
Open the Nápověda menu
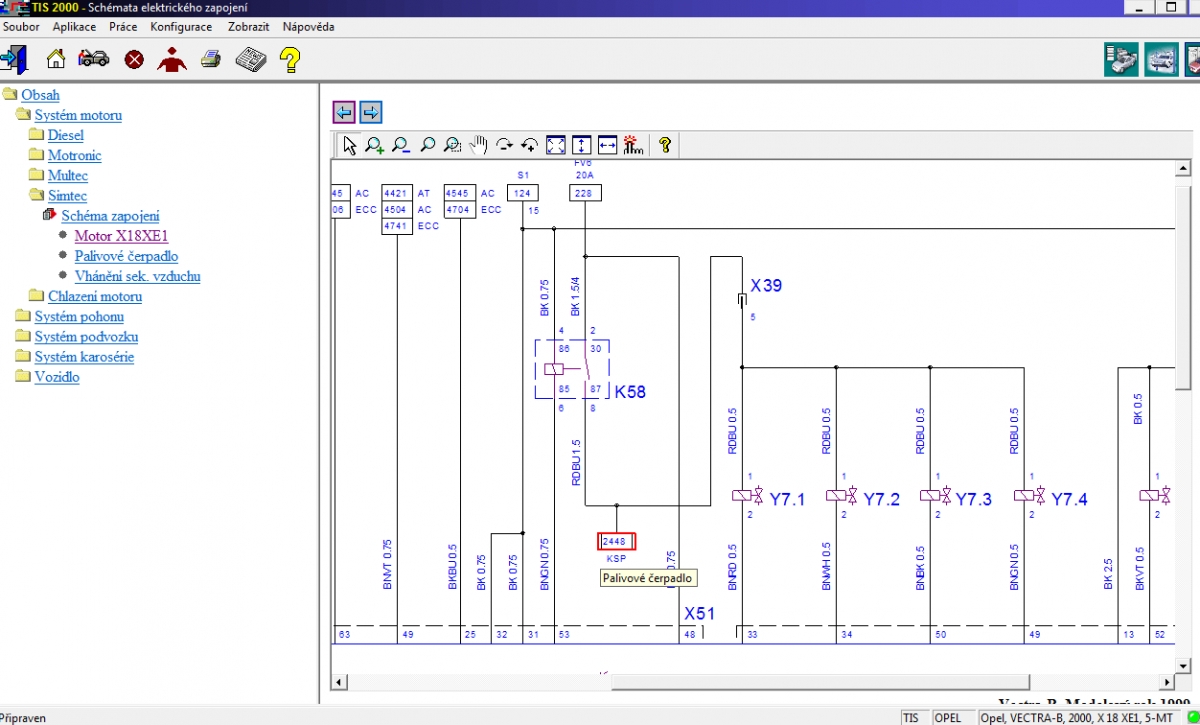click(308, 27)
